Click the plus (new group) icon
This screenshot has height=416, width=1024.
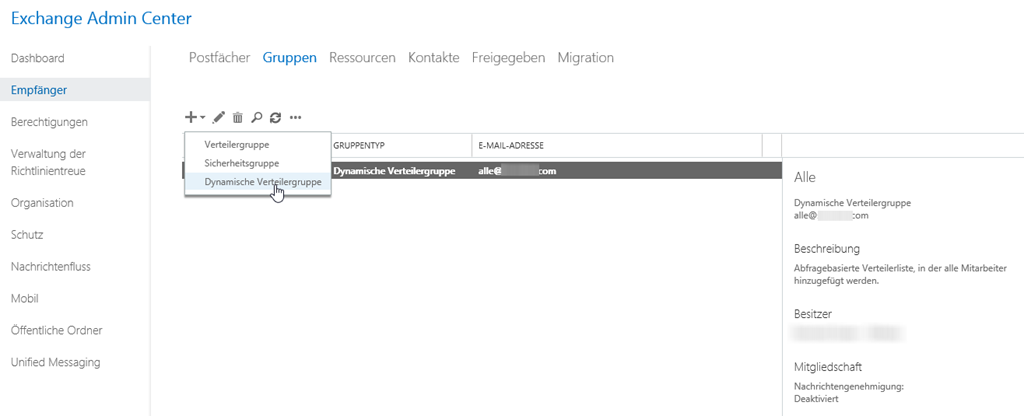click(x=191, y=118)
